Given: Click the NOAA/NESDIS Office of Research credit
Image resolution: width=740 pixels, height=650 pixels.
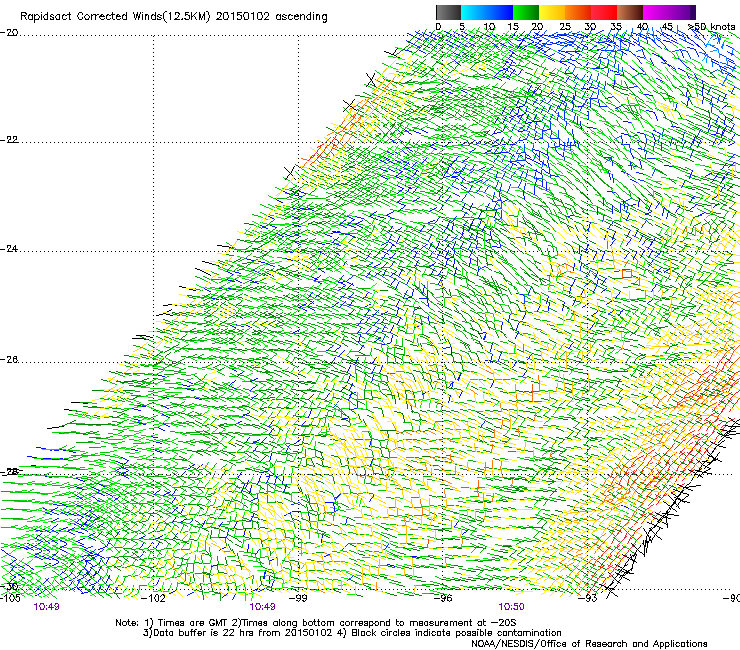Looking at the screenshot, I should click(589, 644).
